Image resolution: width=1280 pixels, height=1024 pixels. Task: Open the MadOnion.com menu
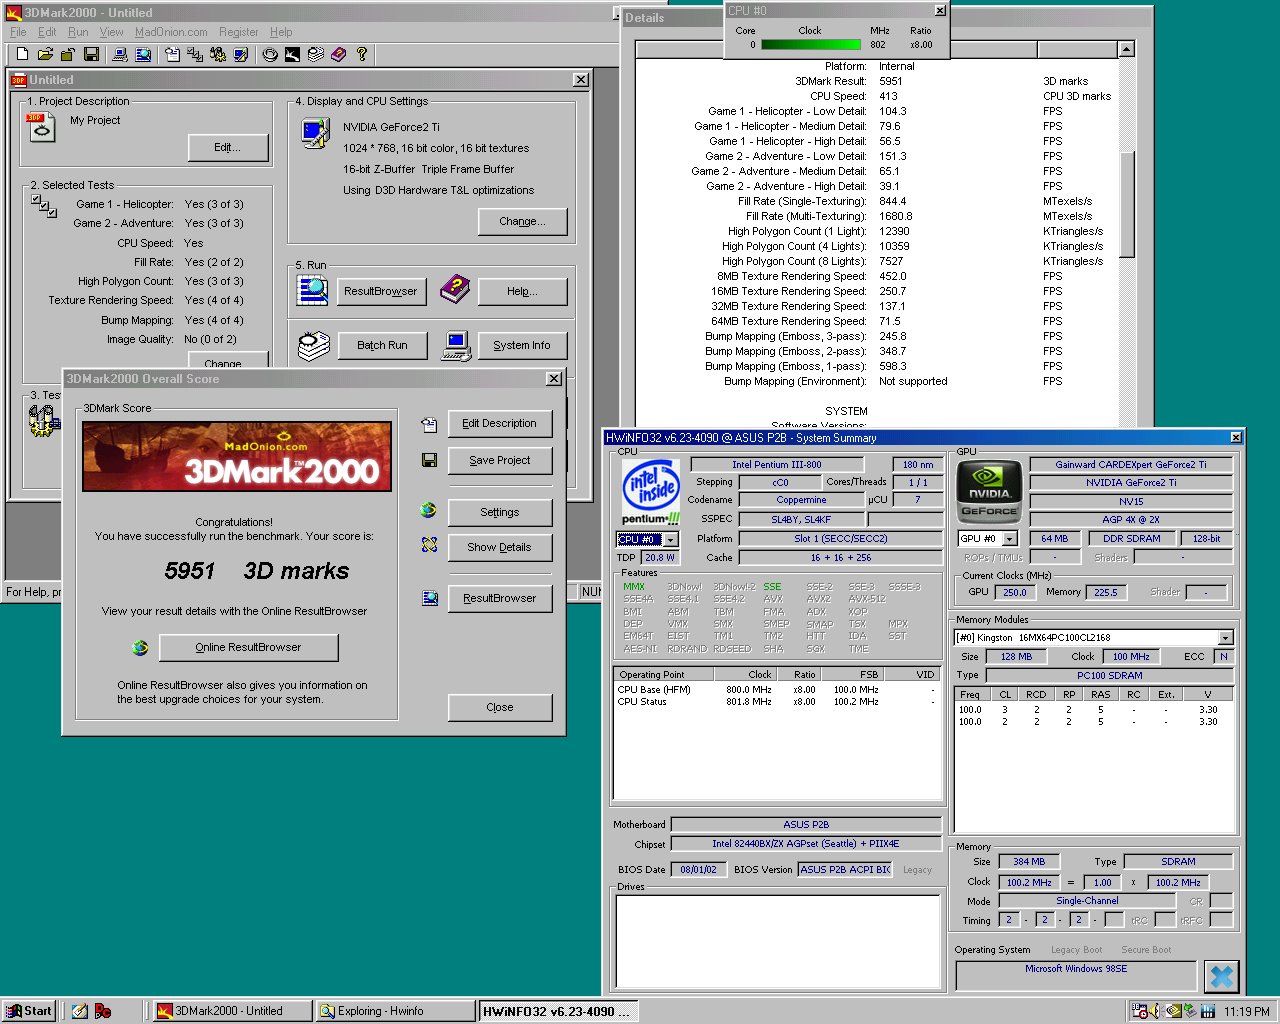point(170,31)
